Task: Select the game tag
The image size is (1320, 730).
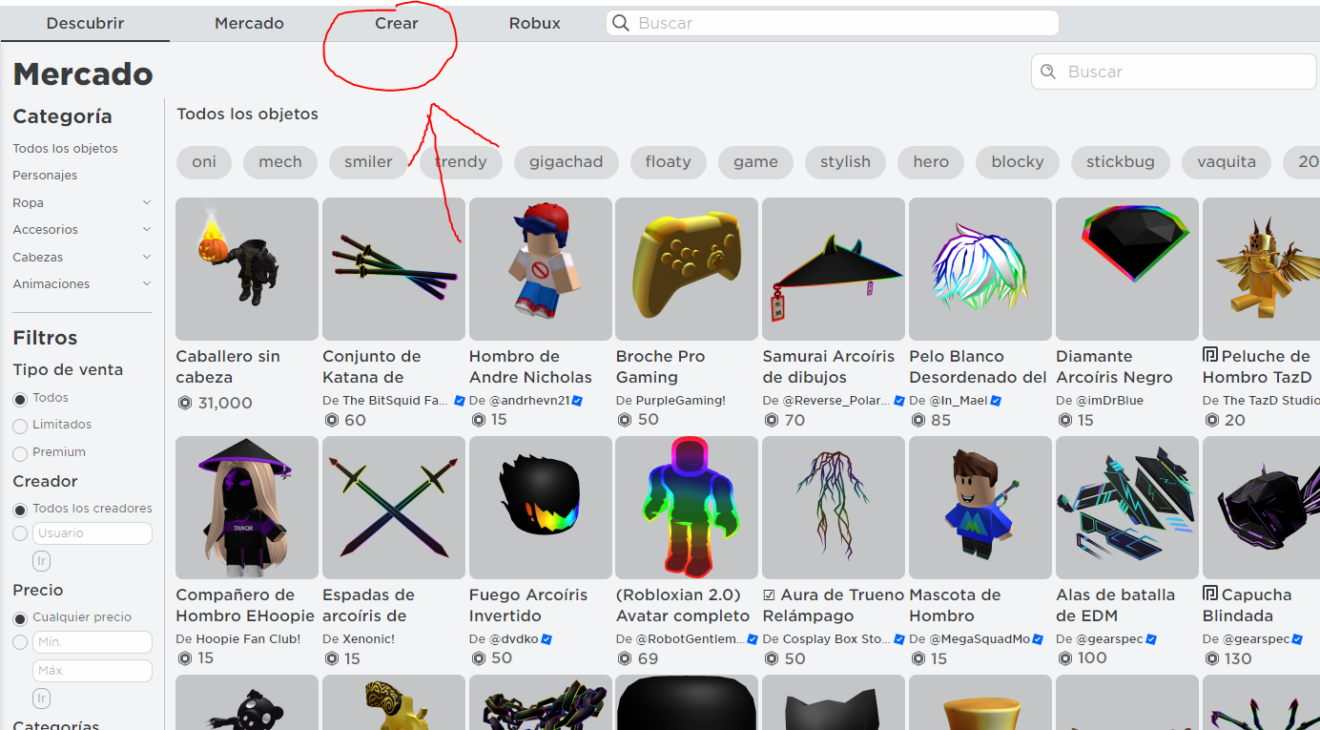Action: [x=755, y=162]
